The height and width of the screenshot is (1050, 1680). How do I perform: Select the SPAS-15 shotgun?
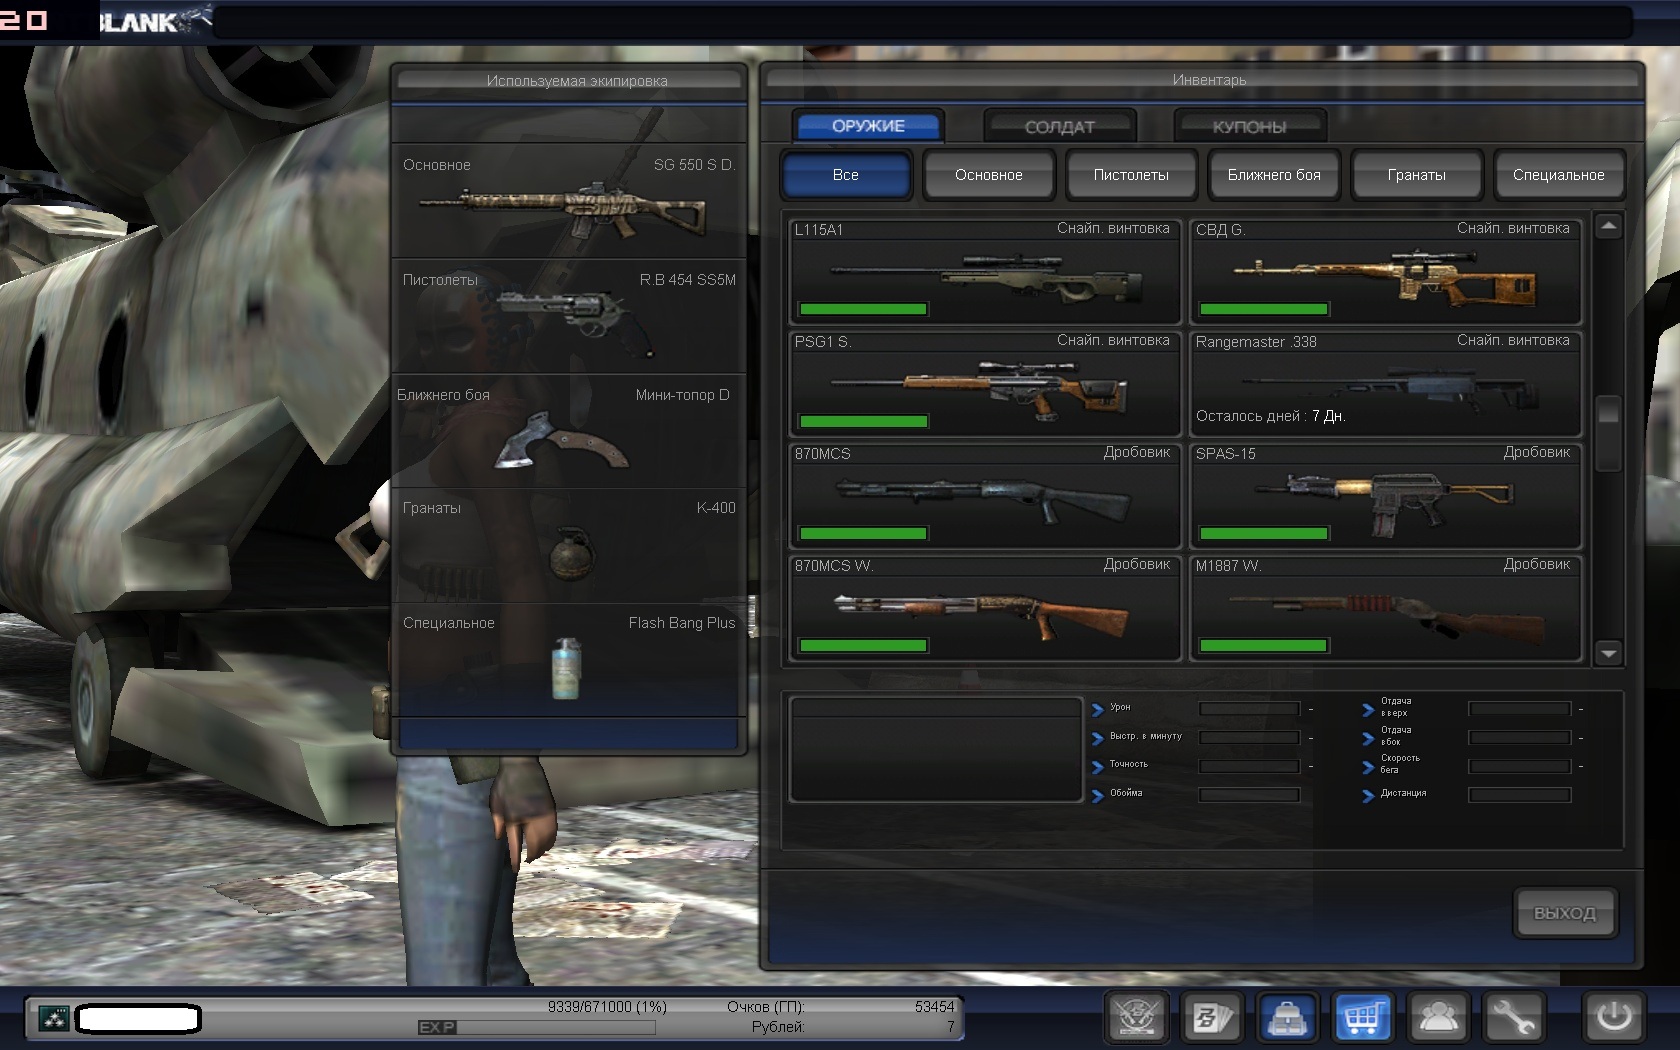point(1385,496)
